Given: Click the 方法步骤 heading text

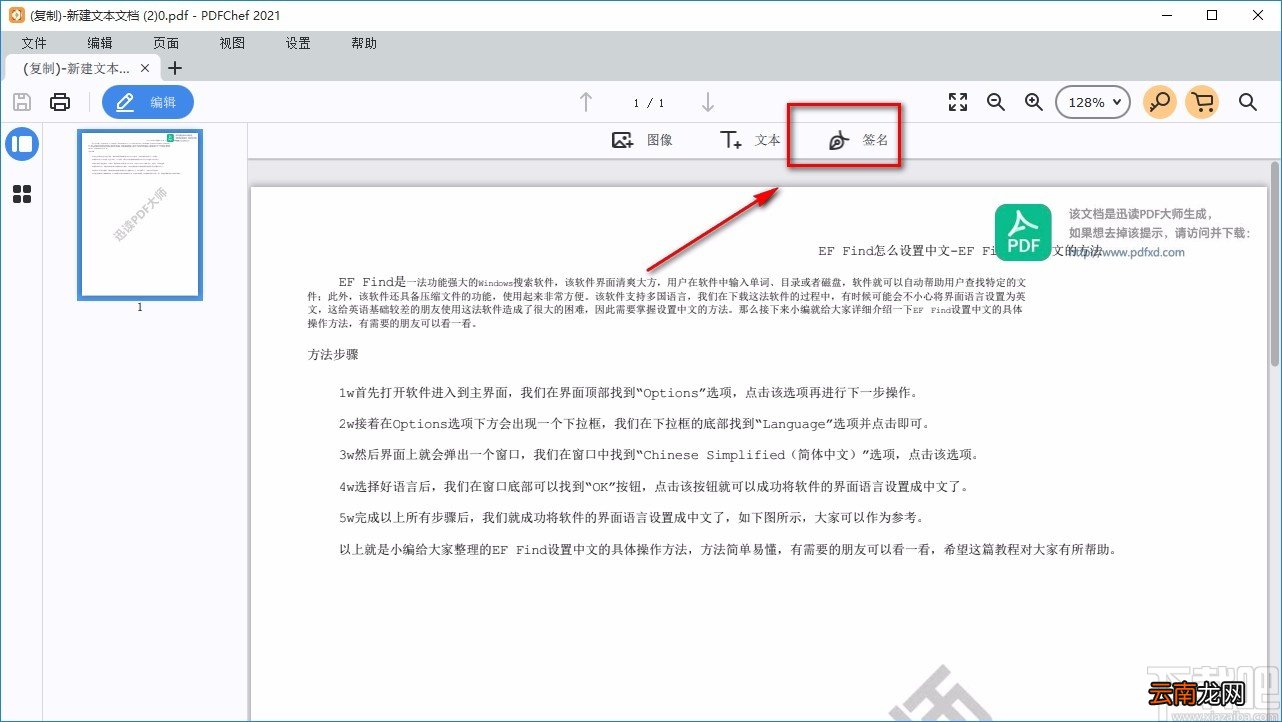Looking at the screenshot, I should click(333, 355).
